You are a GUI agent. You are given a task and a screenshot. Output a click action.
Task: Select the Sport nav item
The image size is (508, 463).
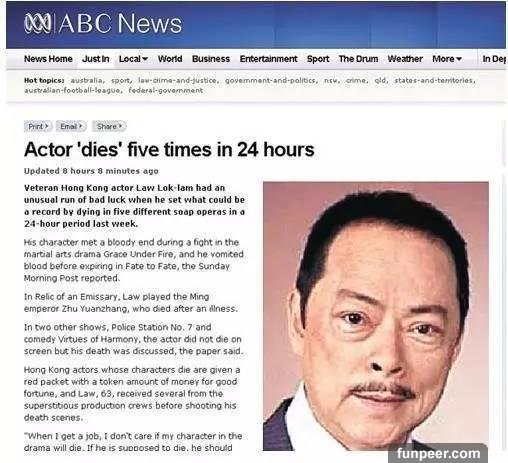(x=318, y=59)
